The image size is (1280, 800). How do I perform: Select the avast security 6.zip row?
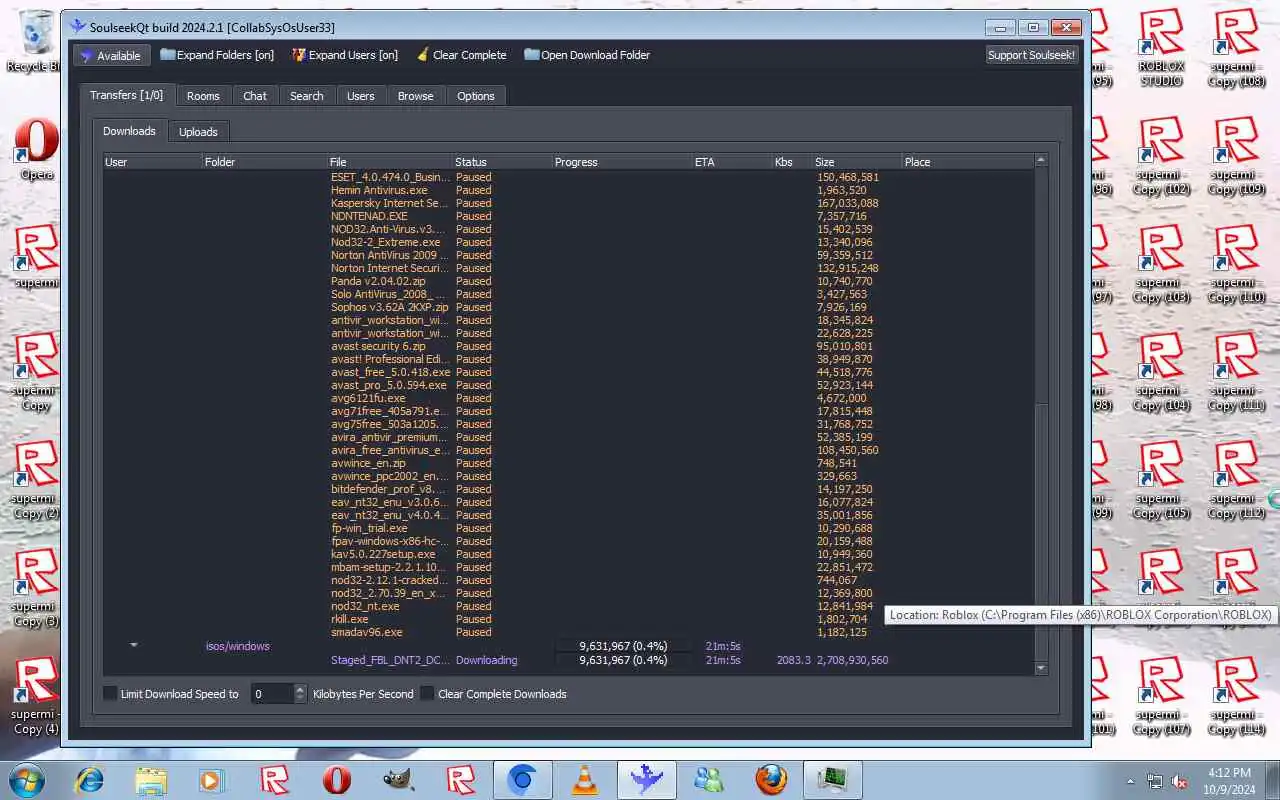coord(569,346)
